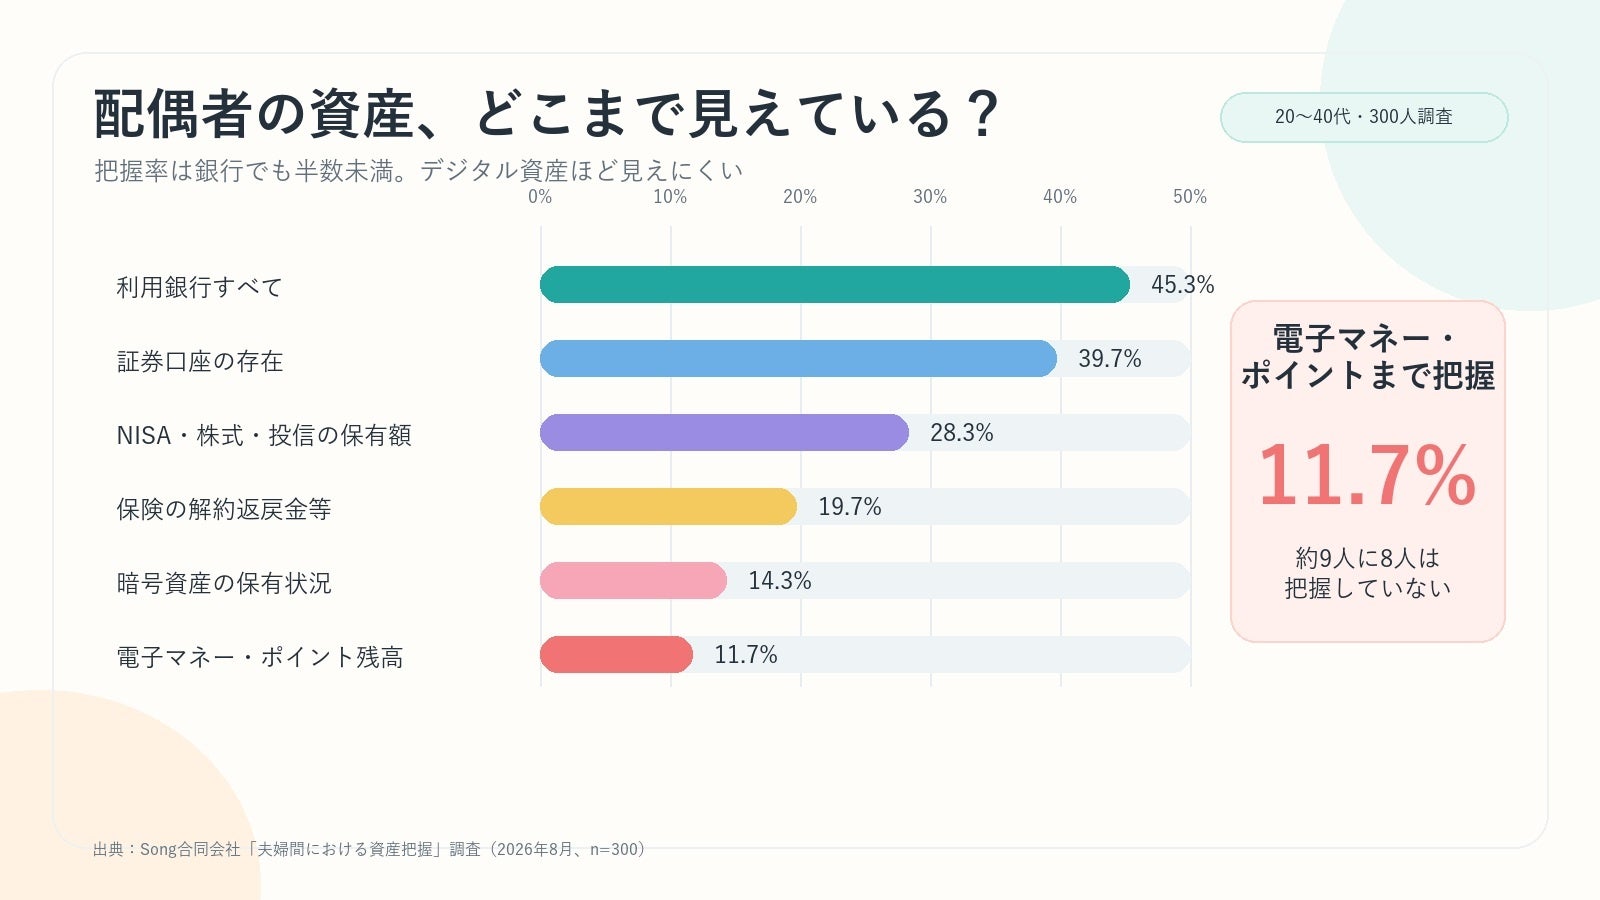Select the 利用銀行すべて category label
Screen dimensions: 1600x900
pos(200,287)
